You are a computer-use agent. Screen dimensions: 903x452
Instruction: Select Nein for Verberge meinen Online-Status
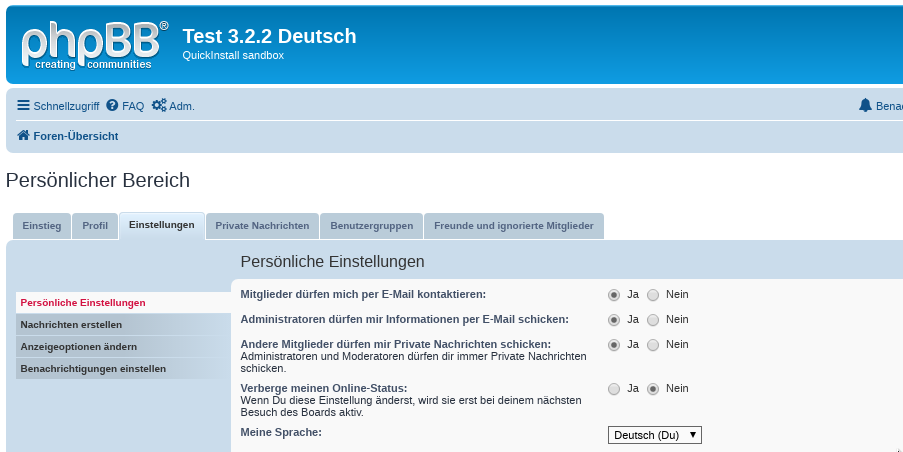point(652,389)
